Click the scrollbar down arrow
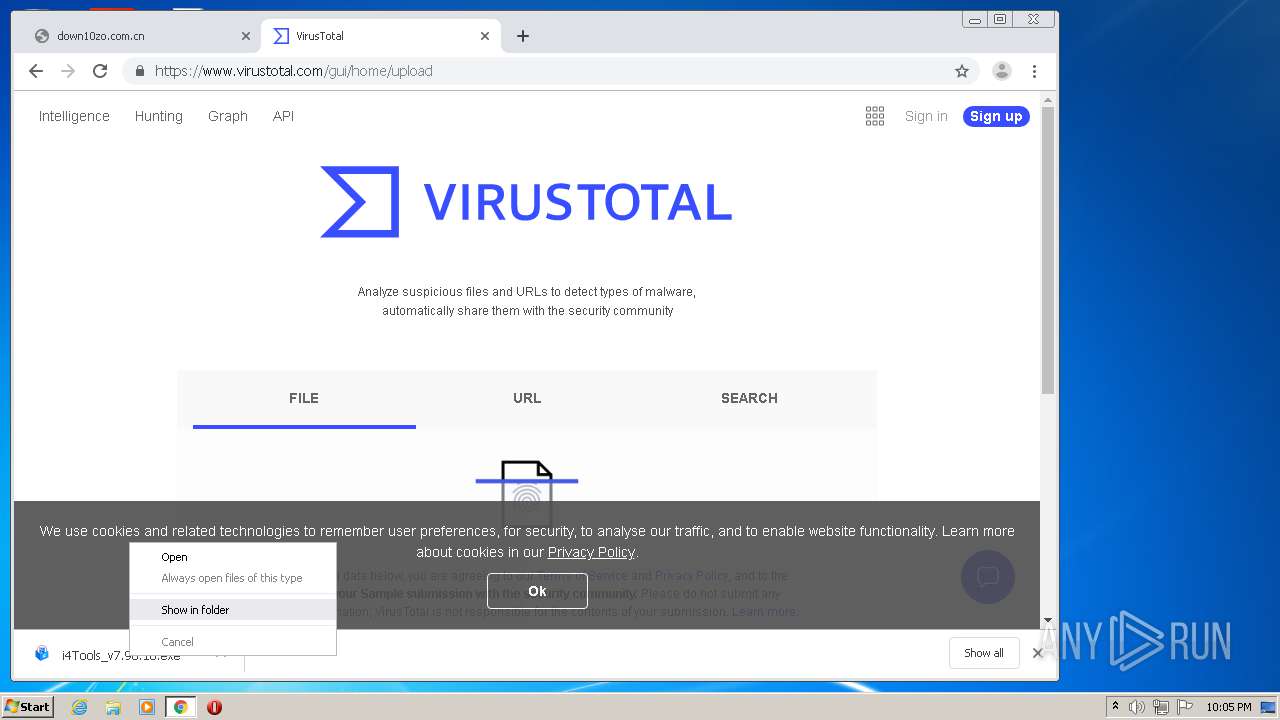 [x=1048, y=621]
